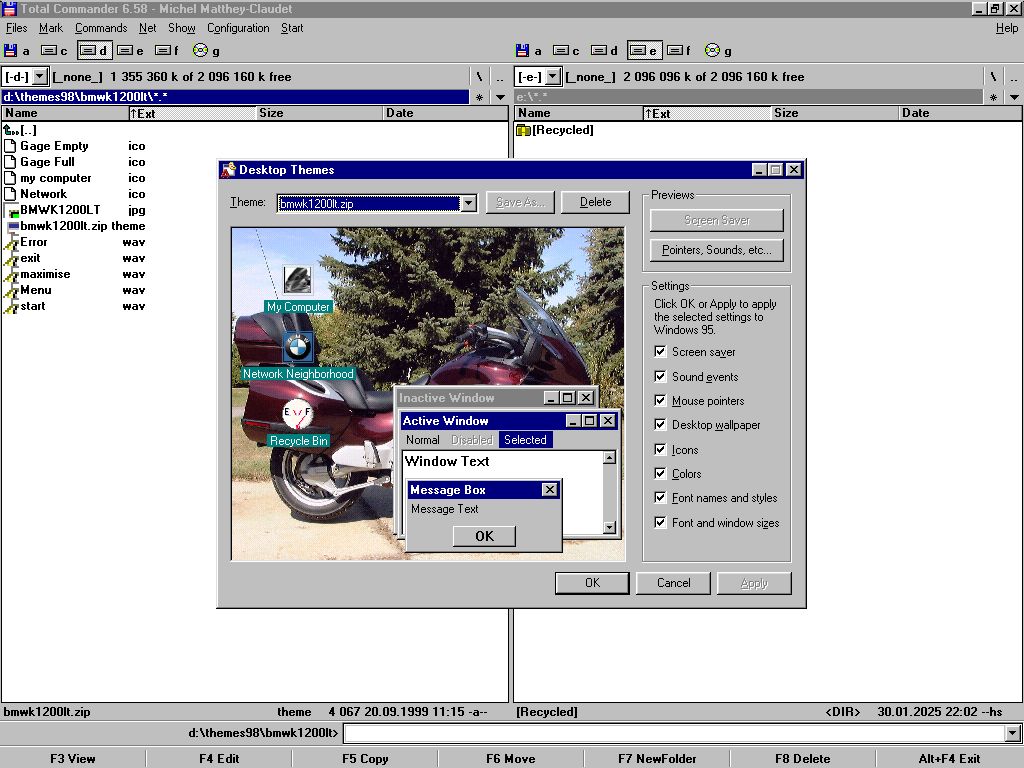
Task: Switch left panel to floppy drive a
Action: pos(11,50)
